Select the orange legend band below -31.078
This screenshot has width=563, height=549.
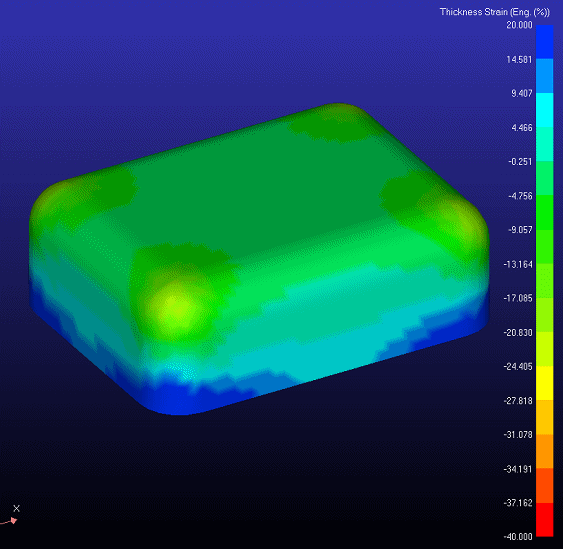pyautogui.click(x=544, y=451)
